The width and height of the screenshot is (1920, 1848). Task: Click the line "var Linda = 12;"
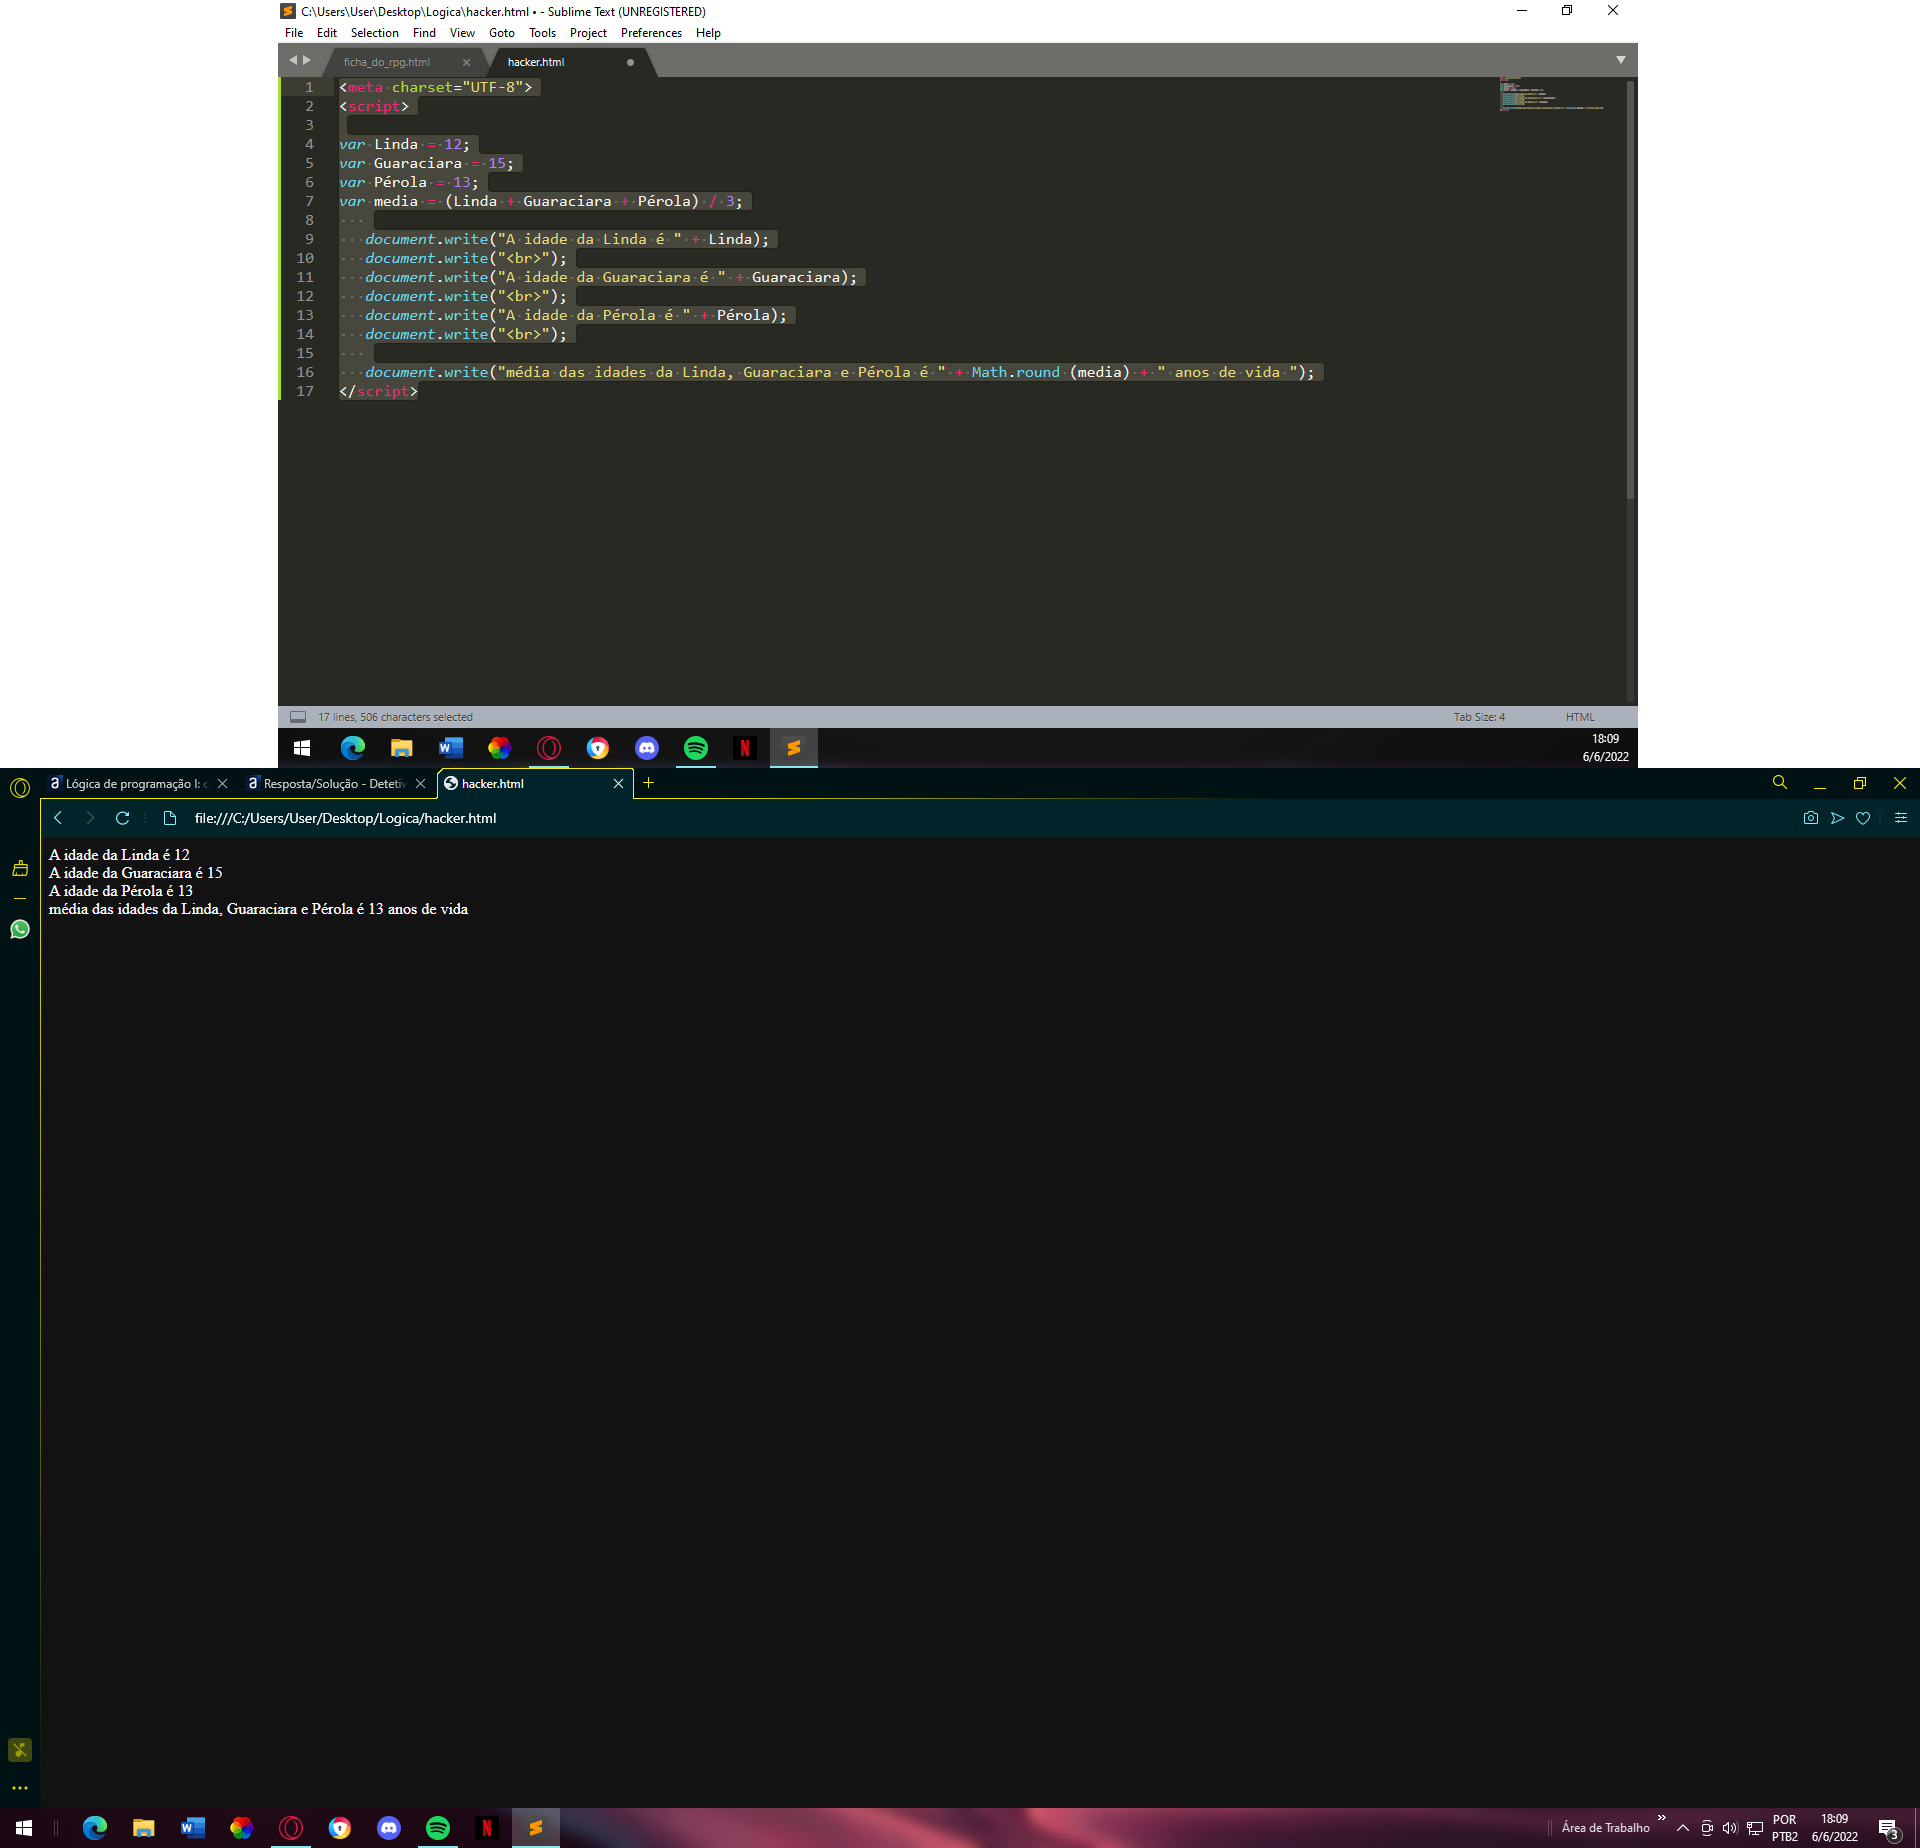(404, 144)
